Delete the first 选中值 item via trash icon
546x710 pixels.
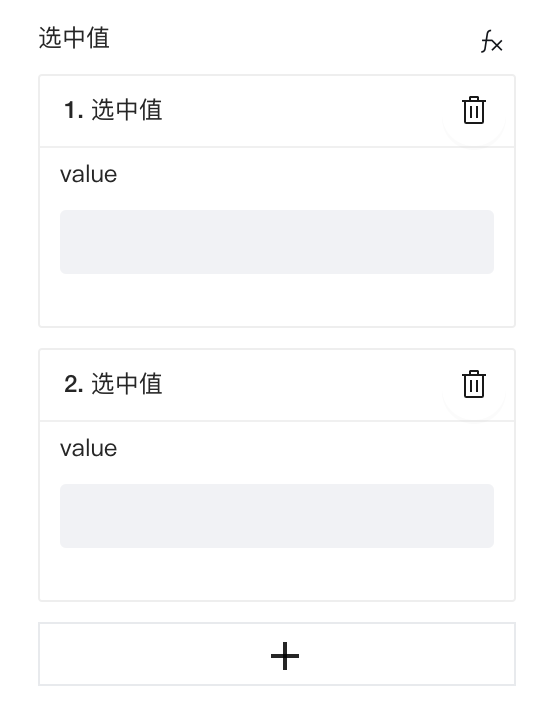[x=474, y=110]
